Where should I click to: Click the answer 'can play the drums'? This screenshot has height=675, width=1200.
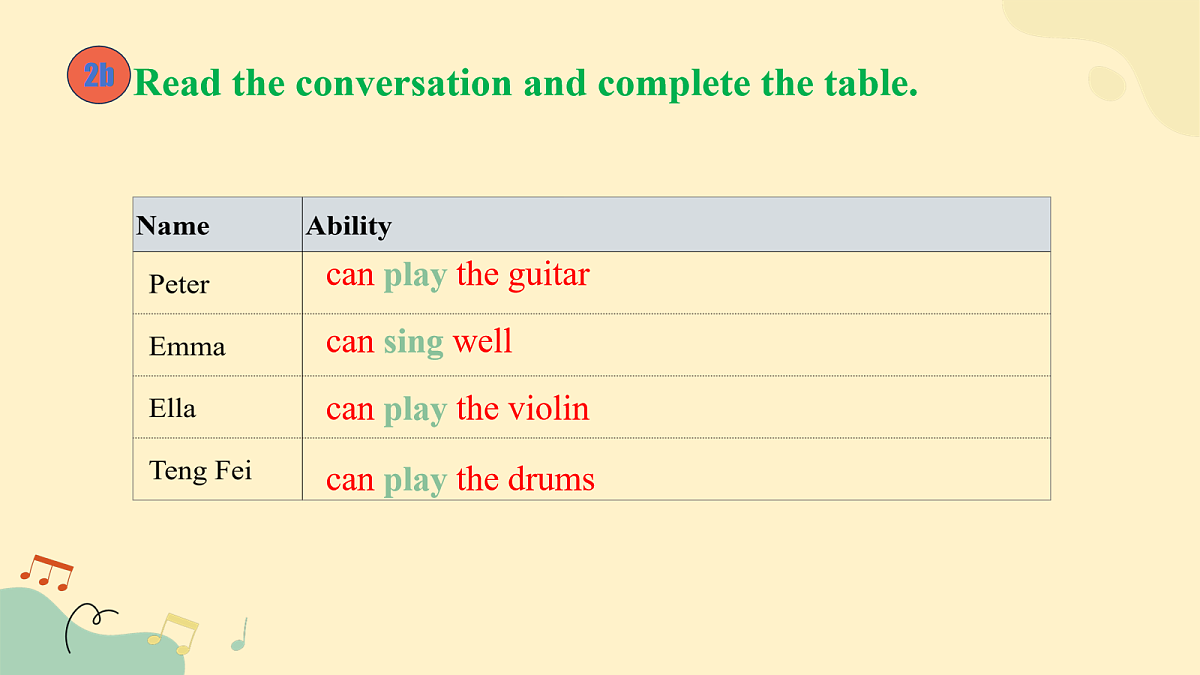[460, 480]
